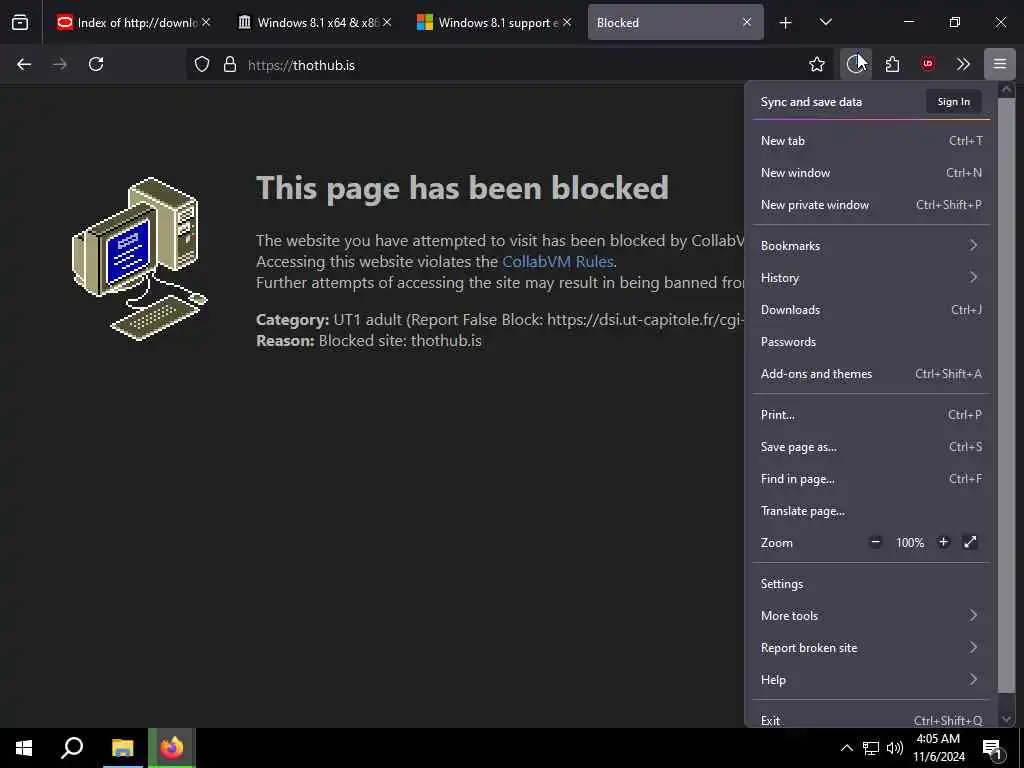Click the forward navigation arrow
Image resolution: width=1024 pixels, height=768 pixels.
tap(60, 64)
